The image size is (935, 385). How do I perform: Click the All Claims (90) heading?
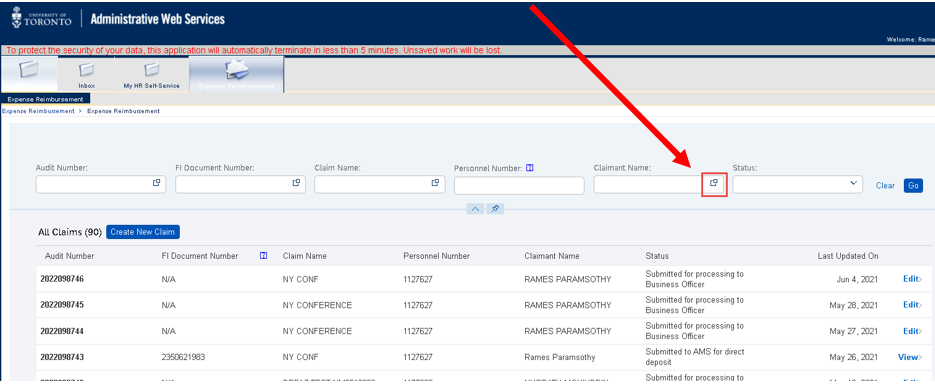[70, 232]
